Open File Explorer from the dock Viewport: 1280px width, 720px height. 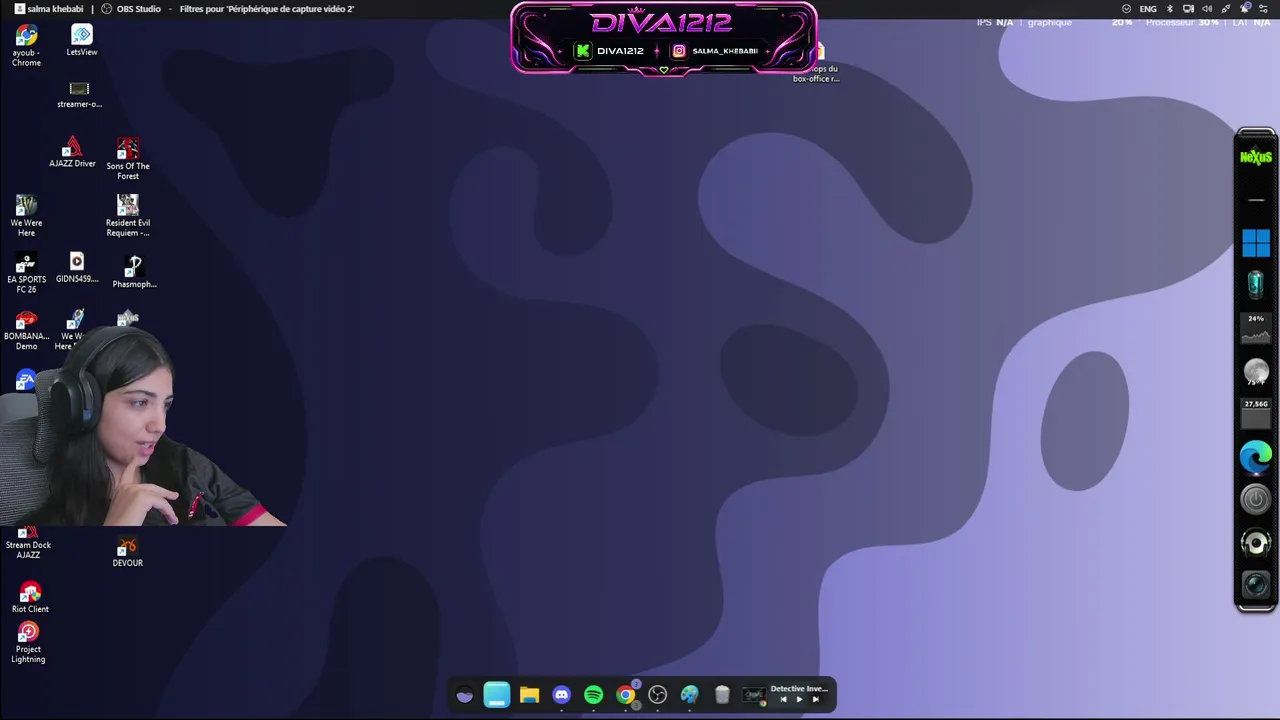pos(529,695)
